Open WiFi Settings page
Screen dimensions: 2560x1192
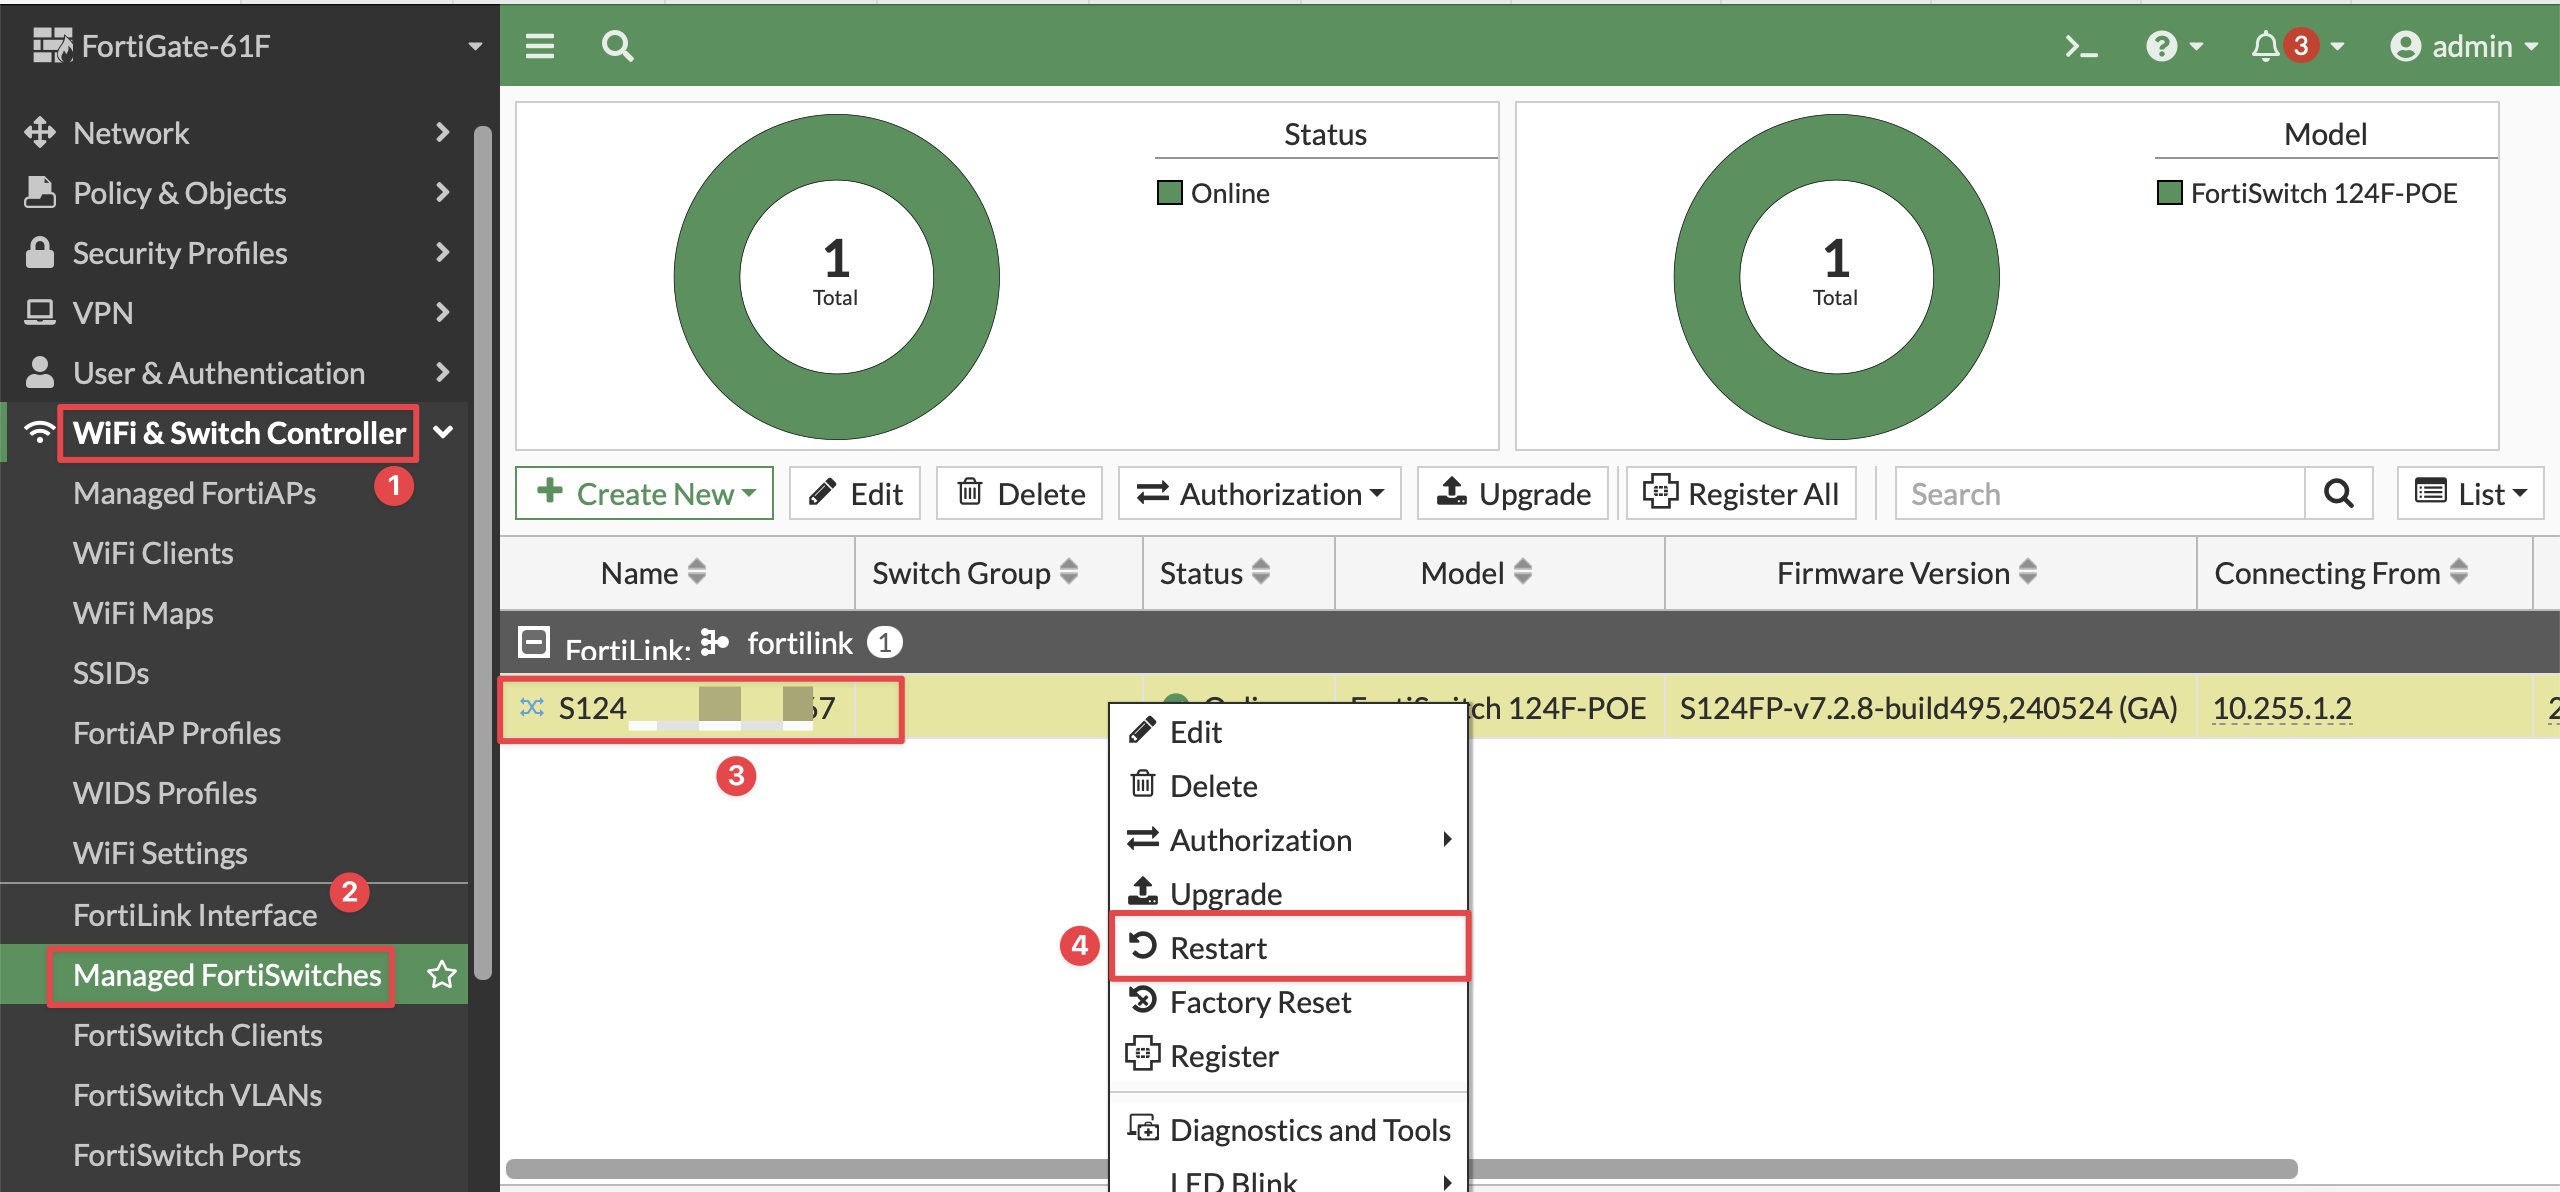click(160, 853)
